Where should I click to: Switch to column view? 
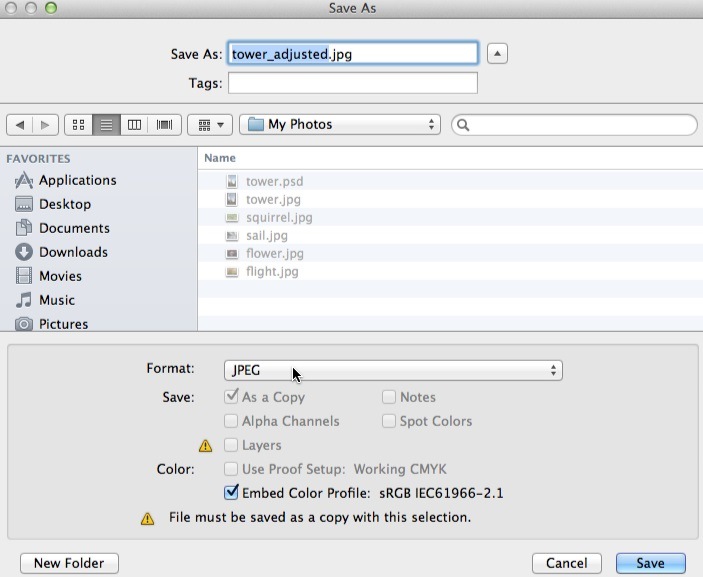(134, 125)
